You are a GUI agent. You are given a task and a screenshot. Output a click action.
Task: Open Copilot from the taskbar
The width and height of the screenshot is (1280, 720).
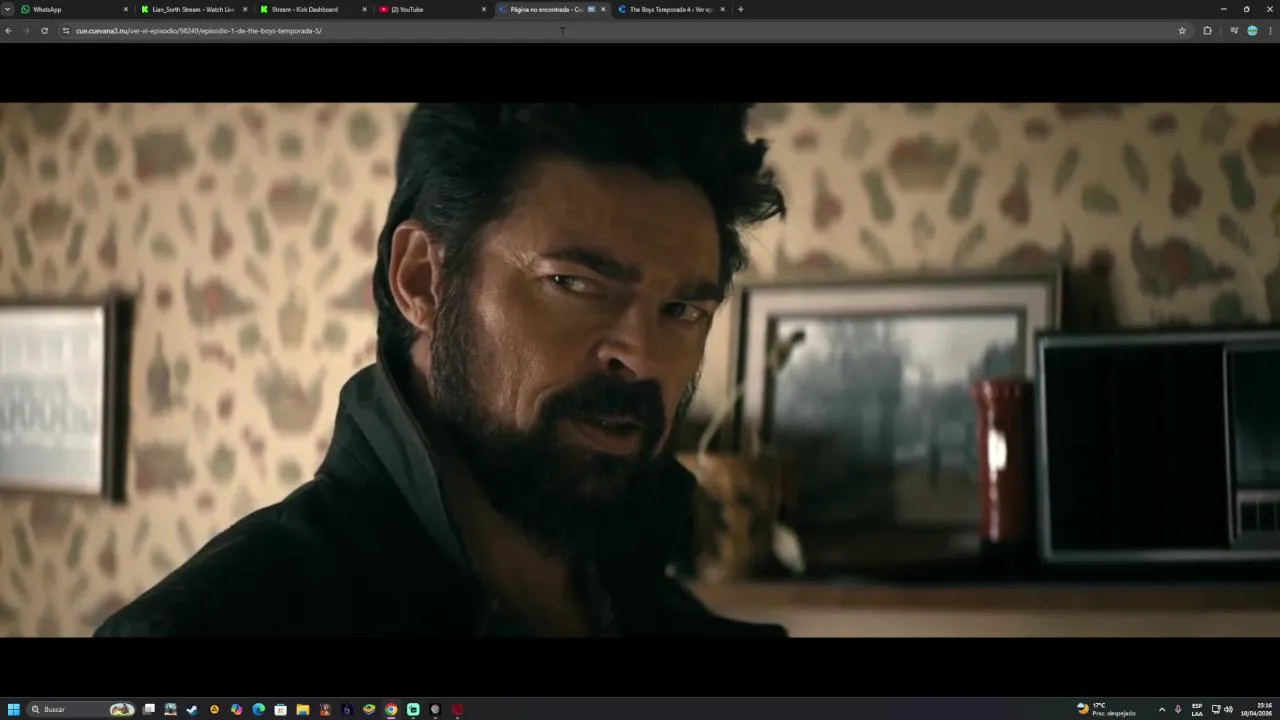tap(236, 709)
